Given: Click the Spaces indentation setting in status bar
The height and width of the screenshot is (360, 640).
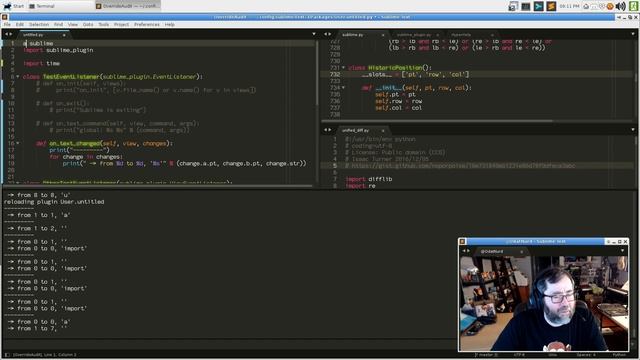Looking at the screenshot, I should click(x=586, y=355).
